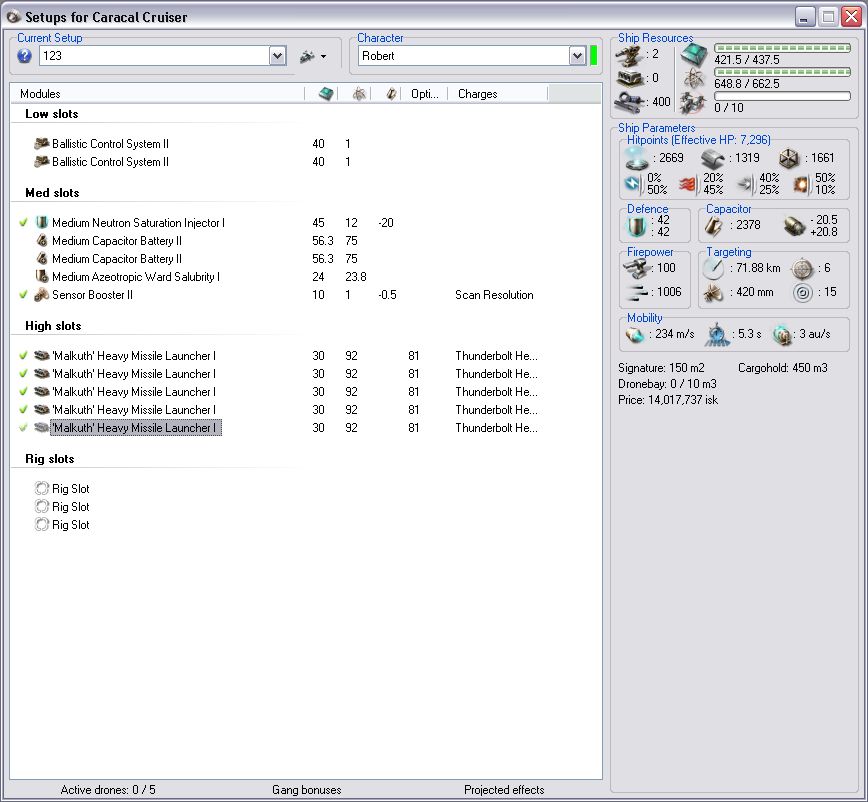
Task: Sort by the powergrid column header icon
Action: tap(359, 94)
